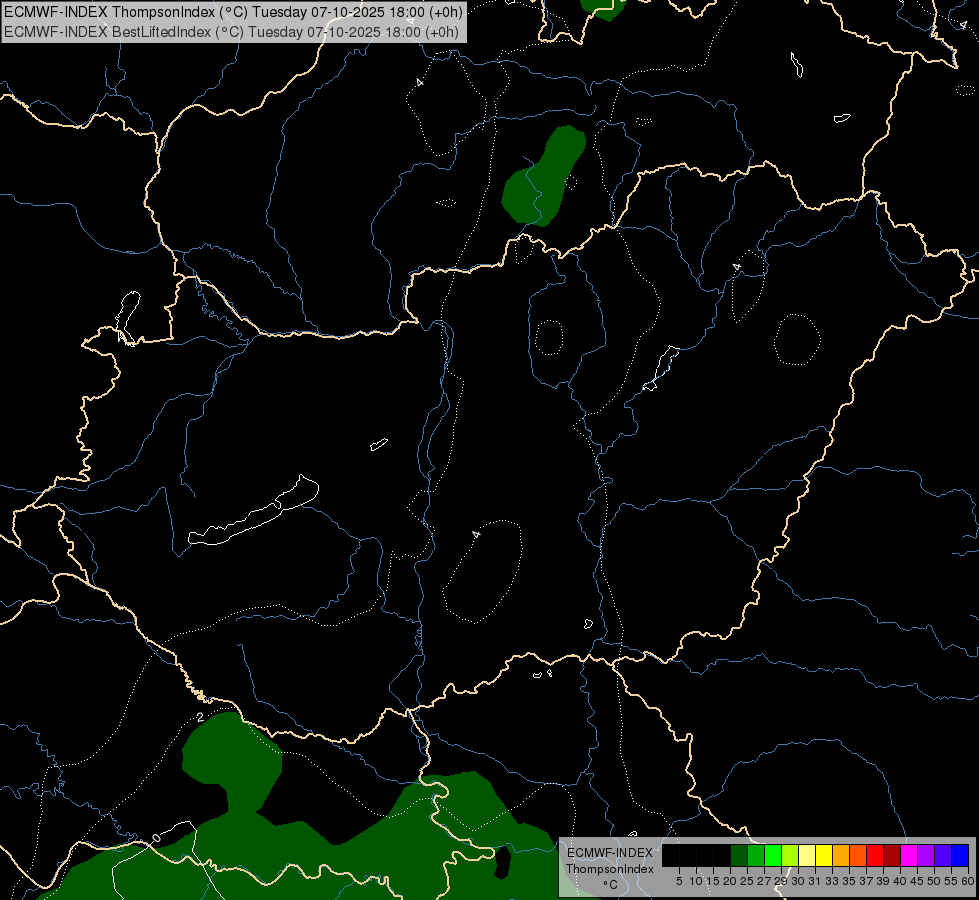Click the dark green 20–25 legend swatch
The width and height of the screenshot is (979, 900).
(x=739, y=855)
